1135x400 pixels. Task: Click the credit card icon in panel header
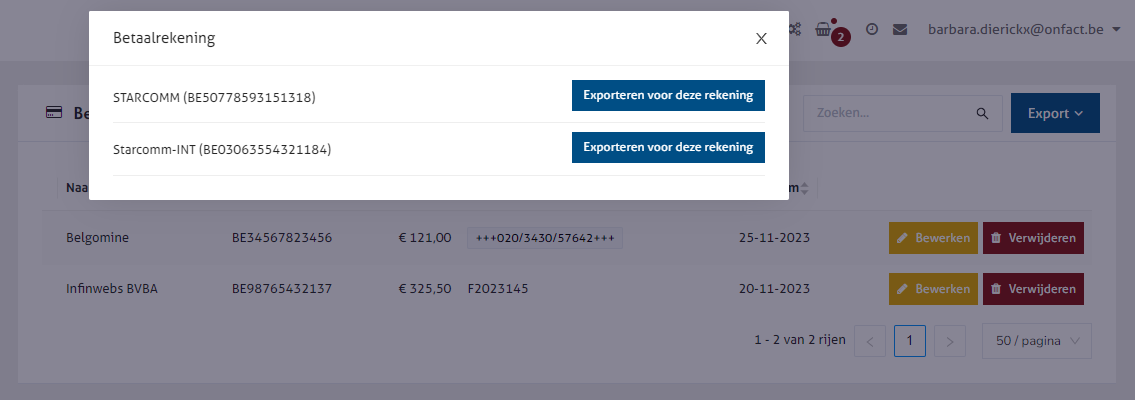pyautogui.click(x=54, y=113)
